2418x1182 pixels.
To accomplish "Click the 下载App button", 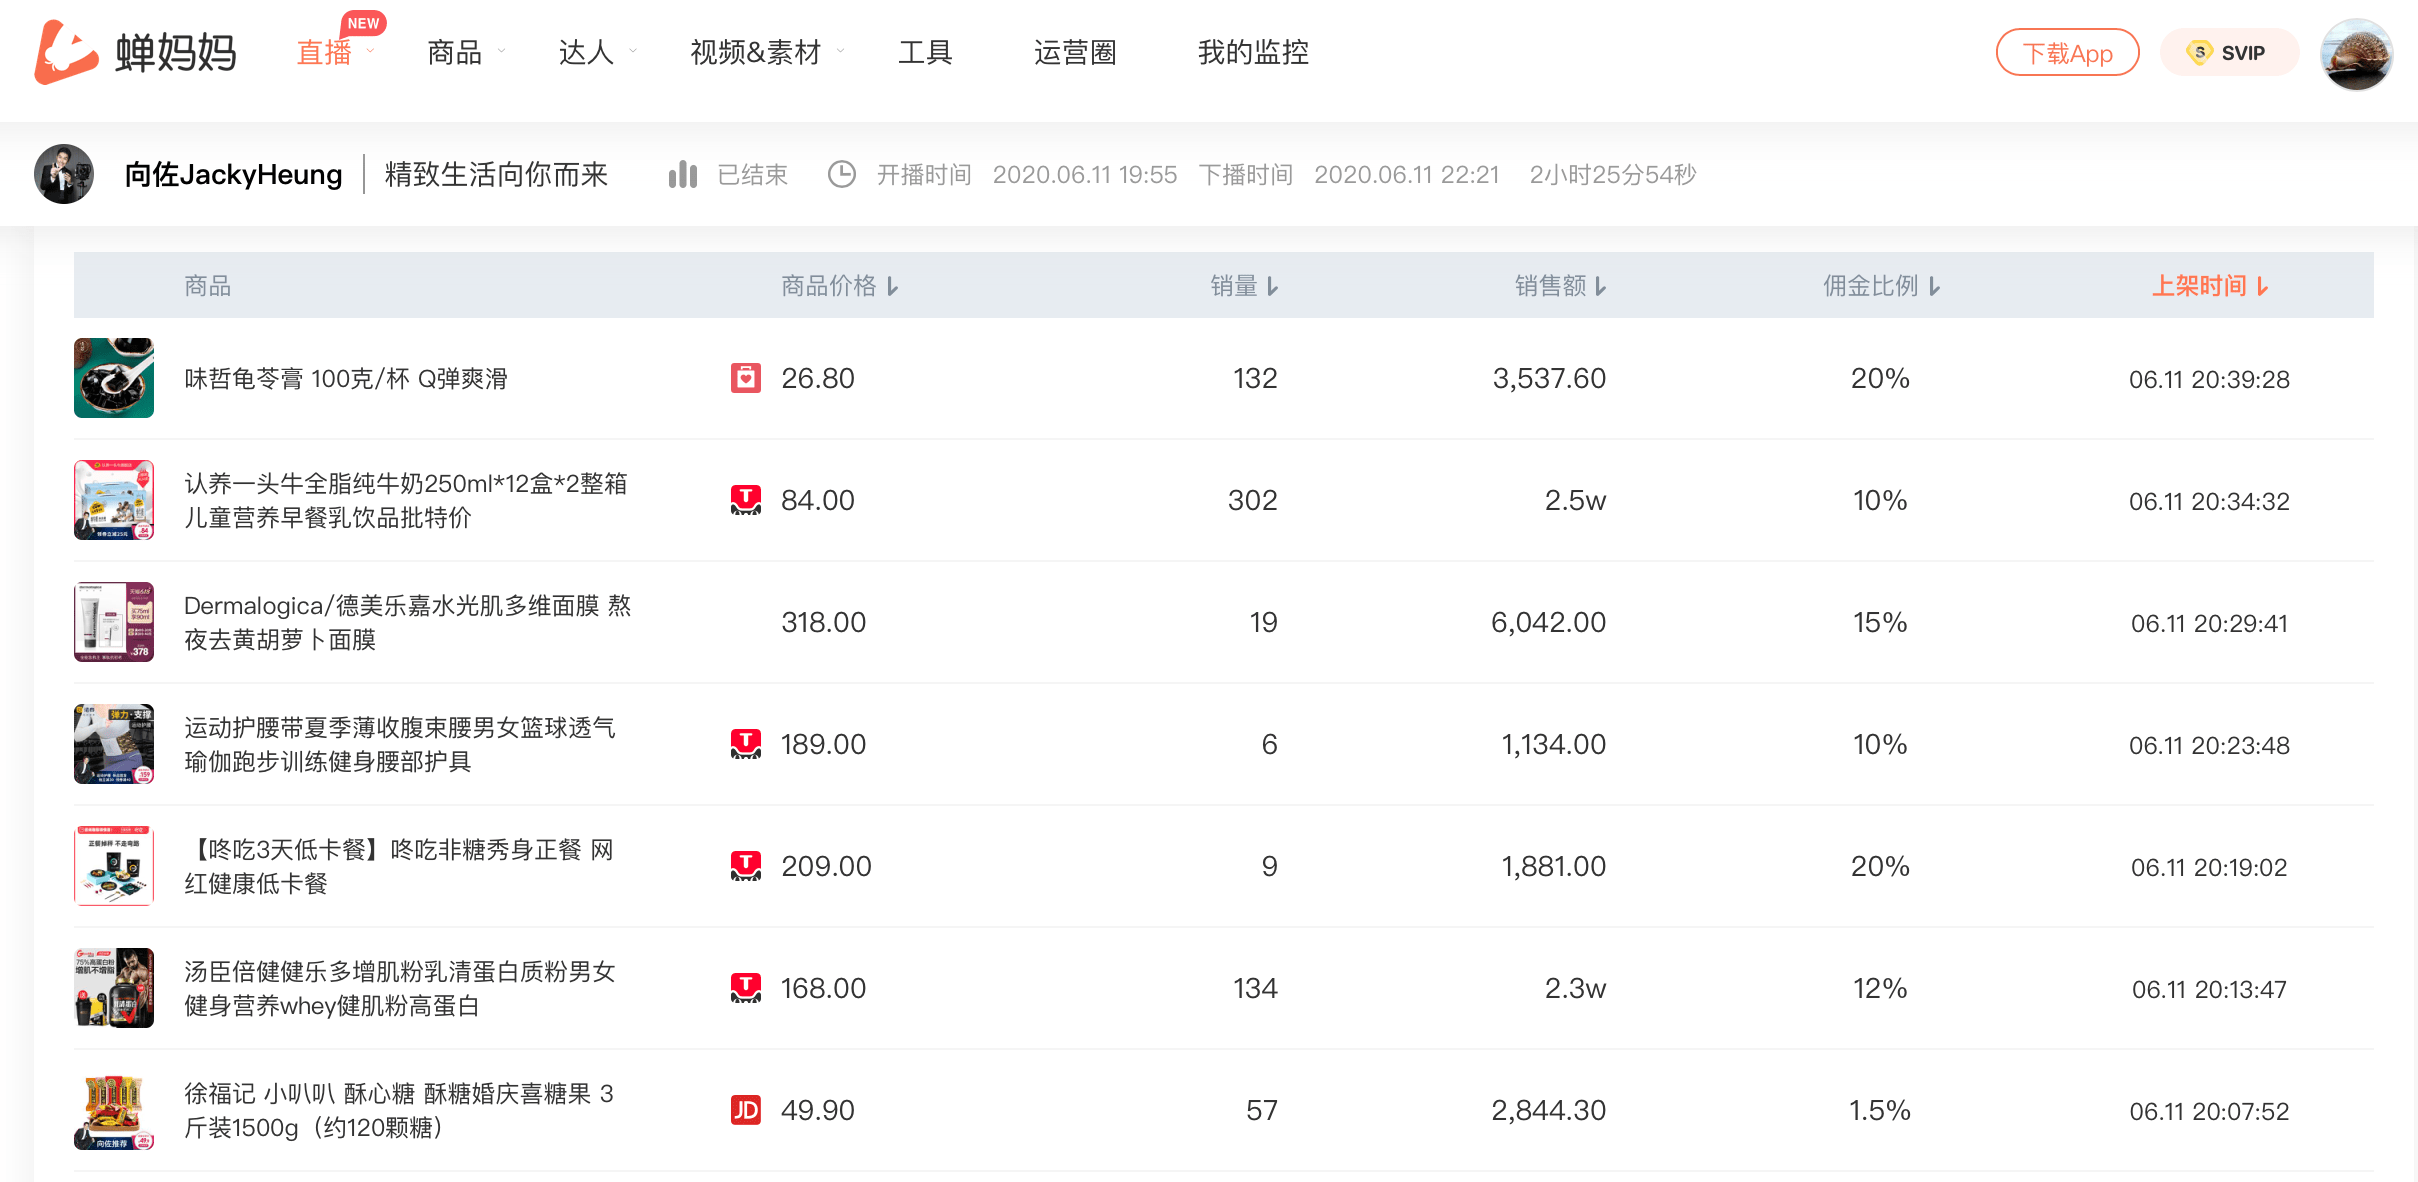I will (x=2067, y=53).
